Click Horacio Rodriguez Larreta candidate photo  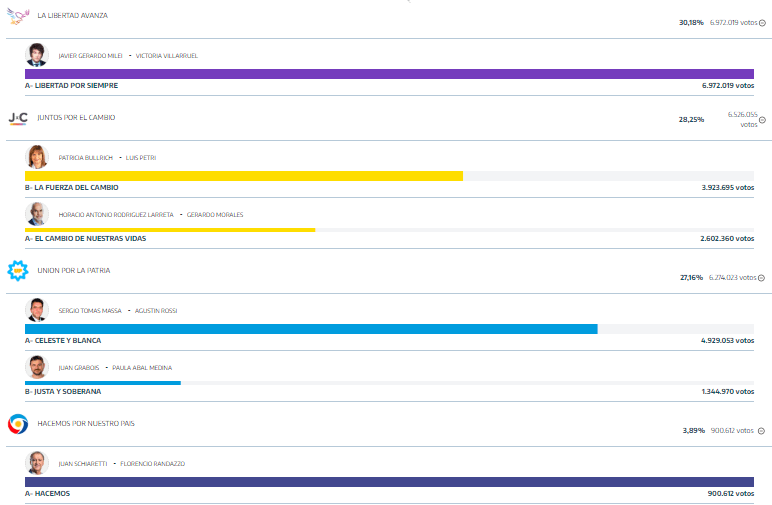(37, 214)
